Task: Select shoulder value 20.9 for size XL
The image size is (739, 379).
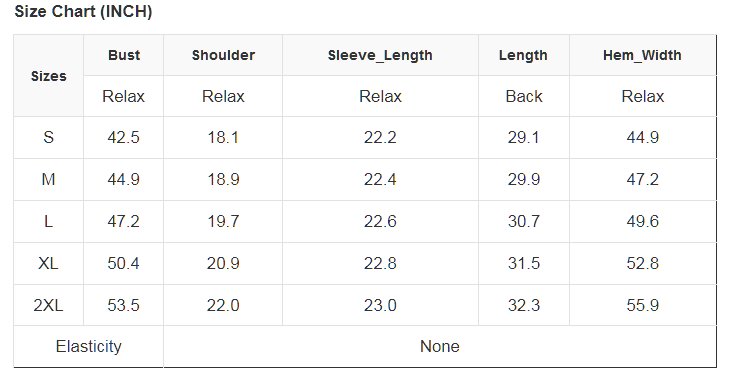Action: click(223, 264)
